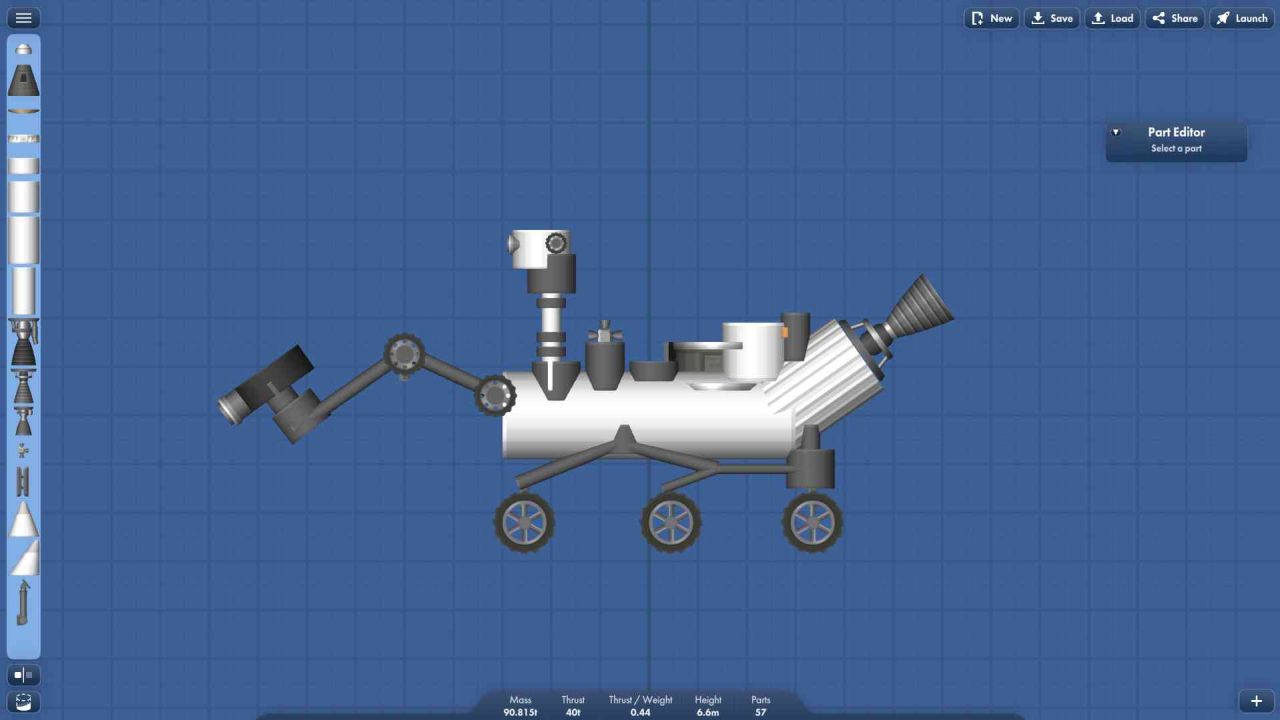Toggle the interior view button
The width and height of the screenshot is (1280, 720).
[x=24, y=702]
